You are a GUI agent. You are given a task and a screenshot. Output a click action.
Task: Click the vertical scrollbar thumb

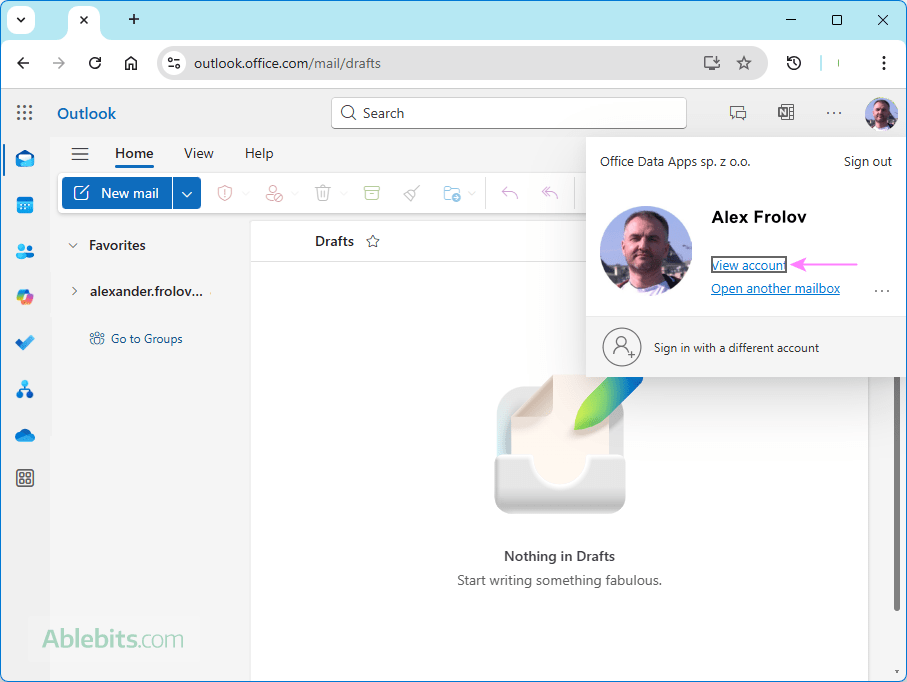pyautogui.click(x=897, y=493)
